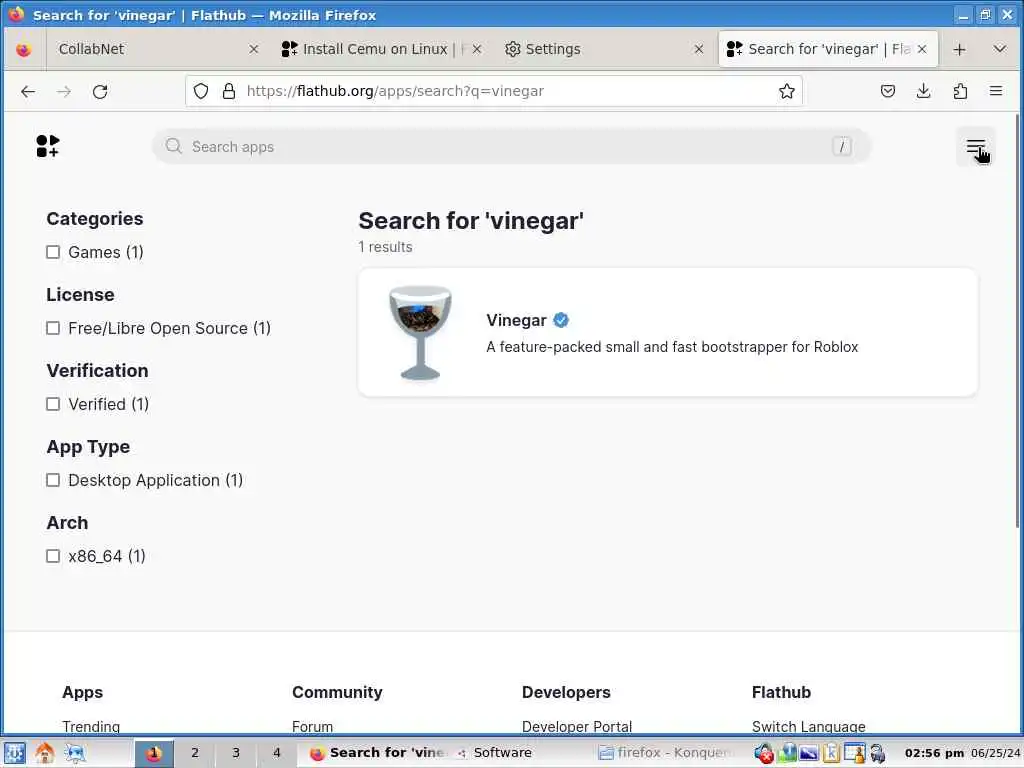The width and height of the screenshot is (1024, 768).
Task: Check the Games category filter
Action: (x=53, y=252)
